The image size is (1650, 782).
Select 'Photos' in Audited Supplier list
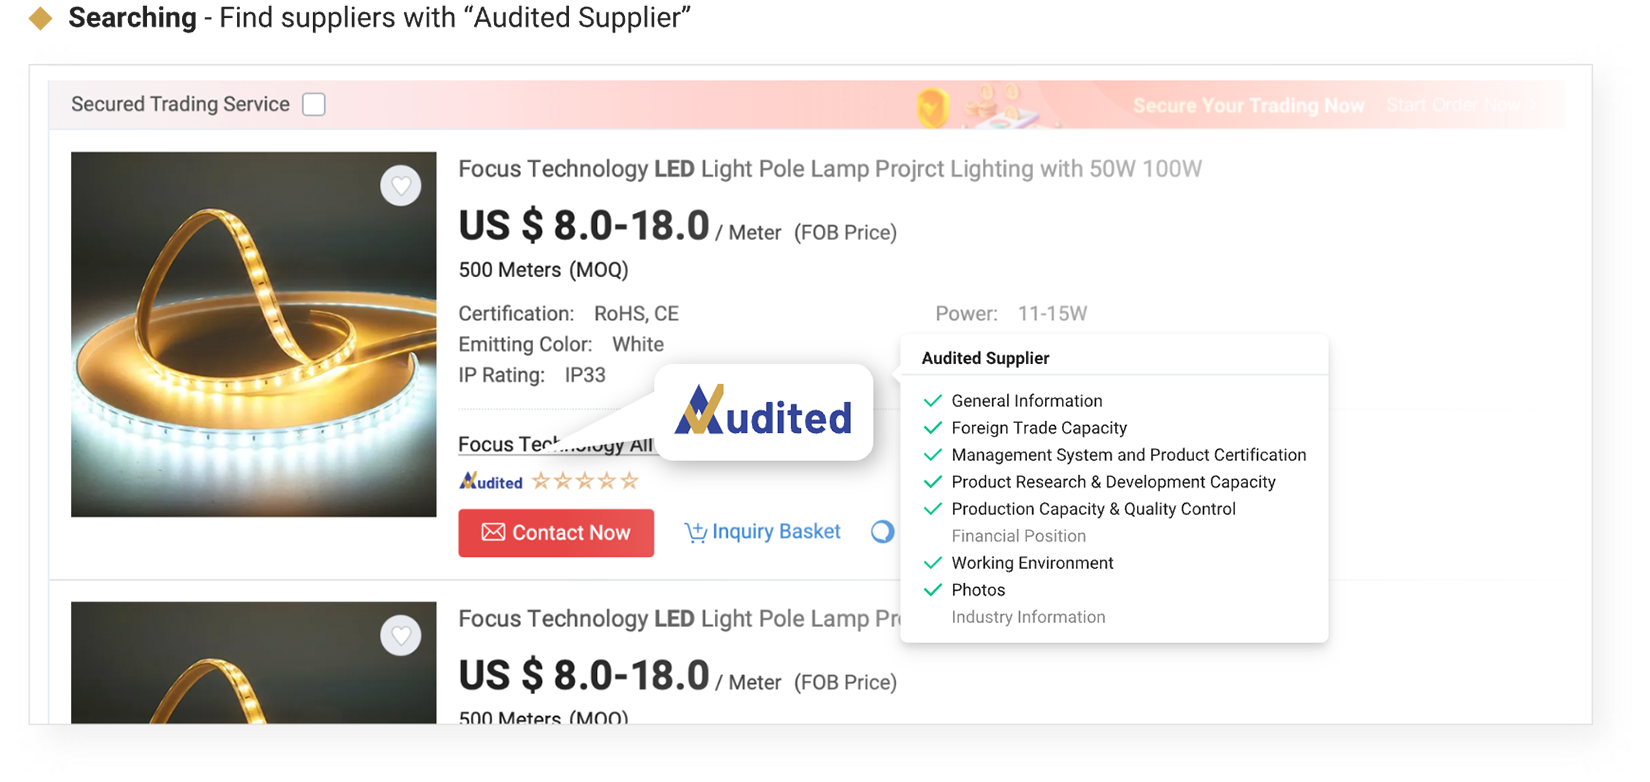pos(978,590)
